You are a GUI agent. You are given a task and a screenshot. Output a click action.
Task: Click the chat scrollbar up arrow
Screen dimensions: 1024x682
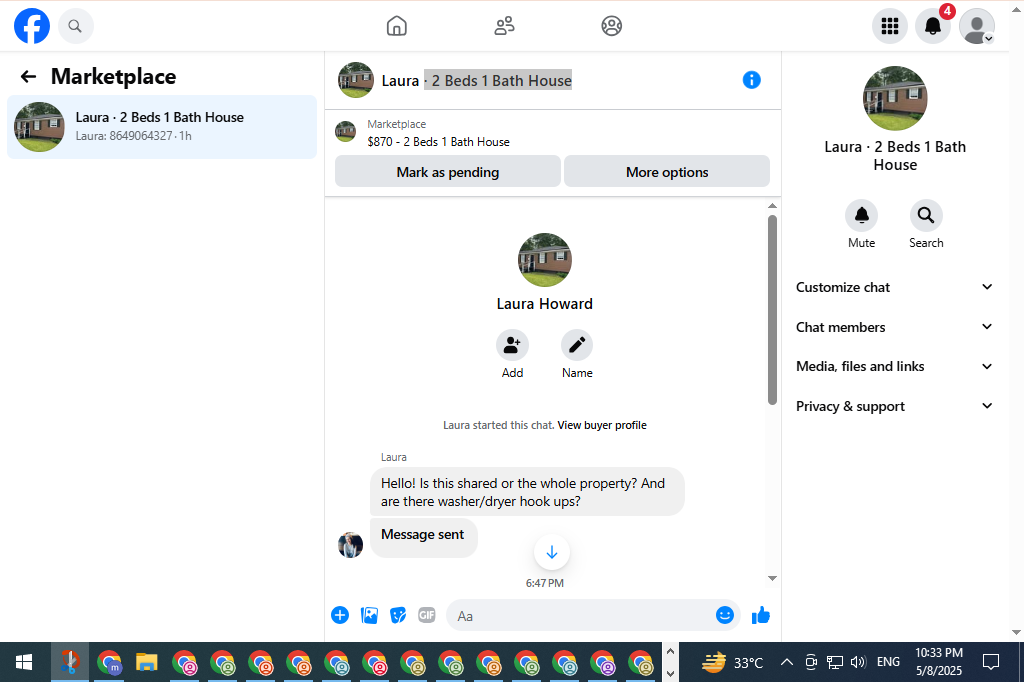[x=773, y=206]
